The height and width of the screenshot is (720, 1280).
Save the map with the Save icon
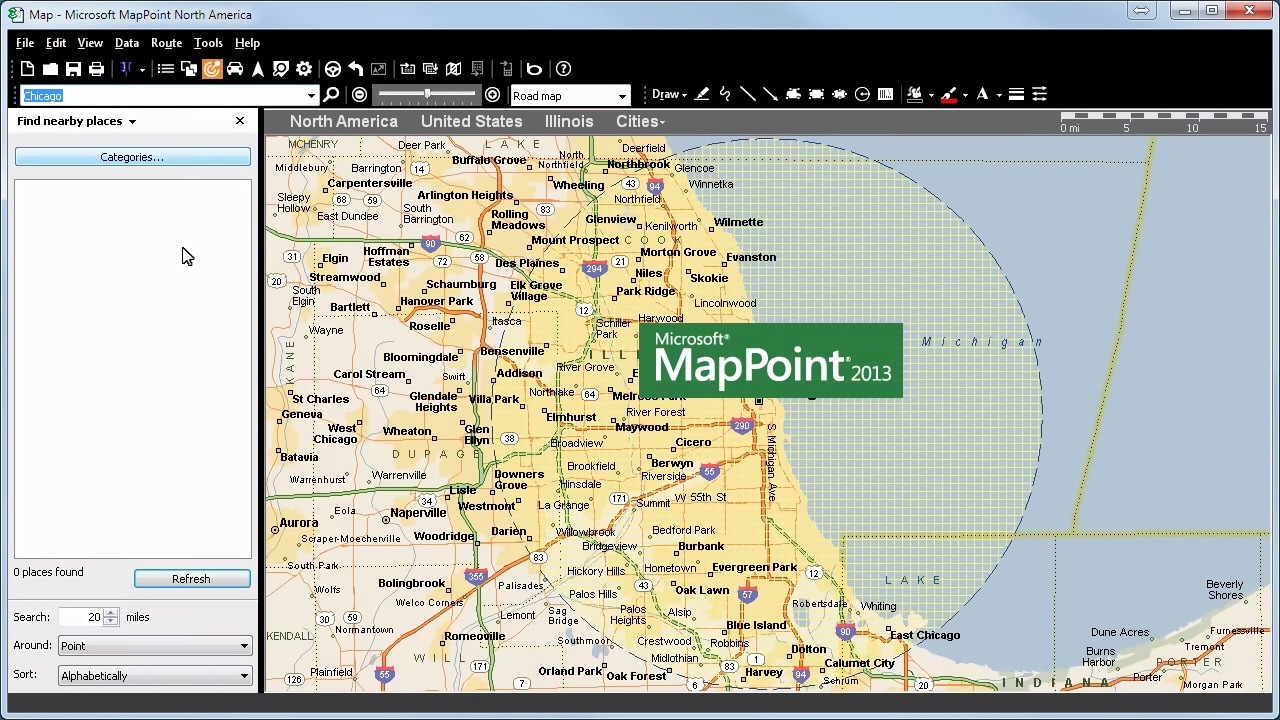click(x=73, y=68)
